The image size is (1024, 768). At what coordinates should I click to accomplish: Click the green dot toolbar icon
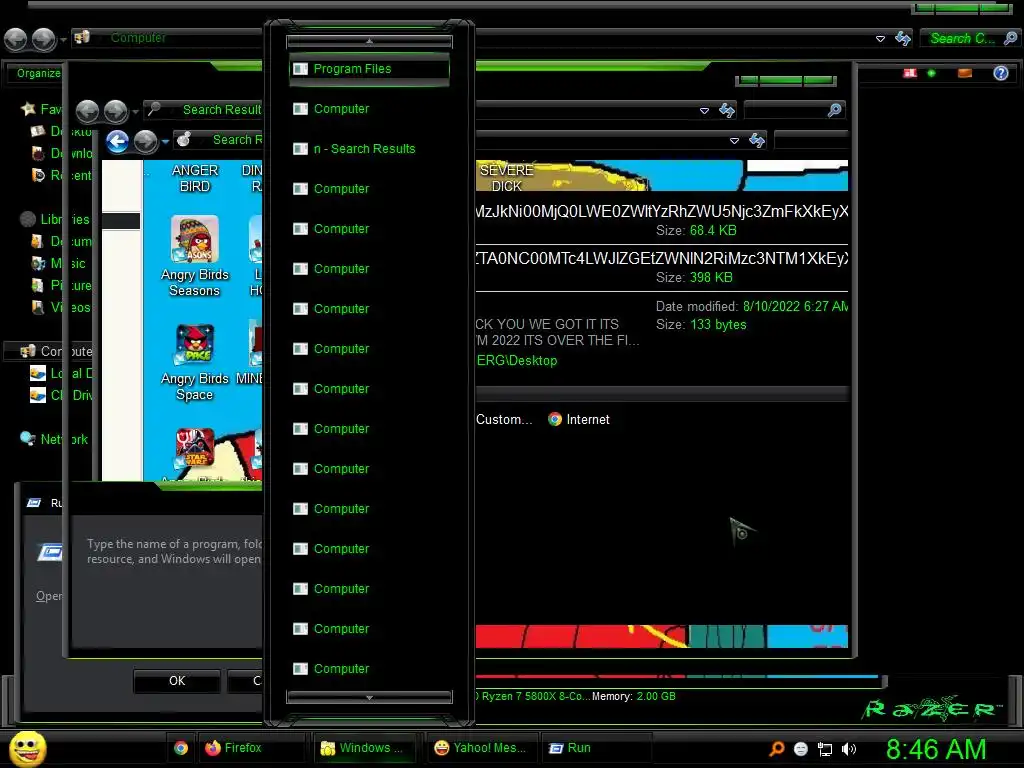click(x=932, y=73)
